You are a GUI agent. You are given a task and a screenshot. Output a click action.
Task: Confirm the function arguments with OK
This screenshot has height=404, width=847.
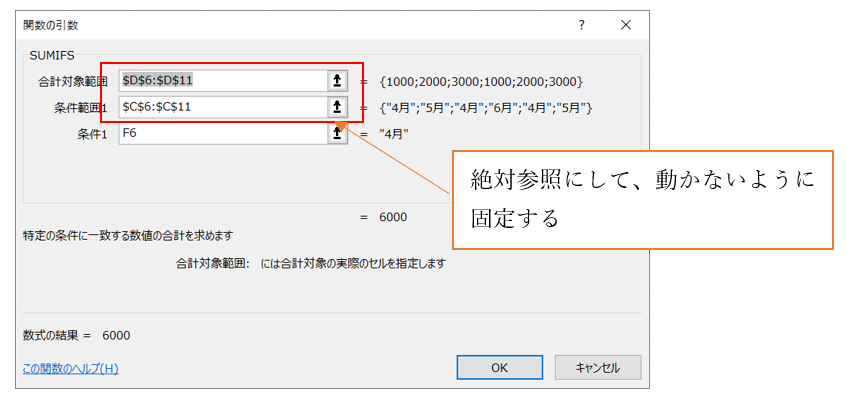click(499, 368)
